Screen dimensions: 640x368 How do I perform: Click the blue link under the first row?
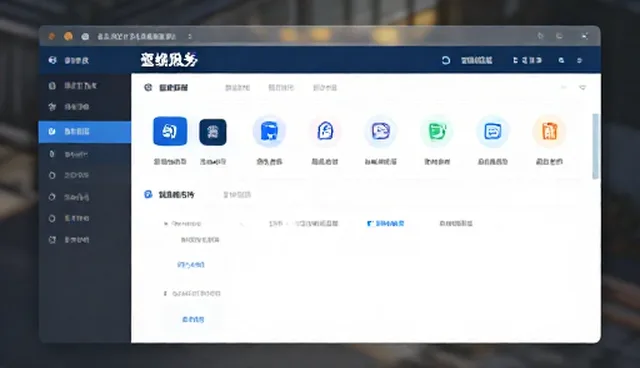pyautogui.click(x=191, y=265)
